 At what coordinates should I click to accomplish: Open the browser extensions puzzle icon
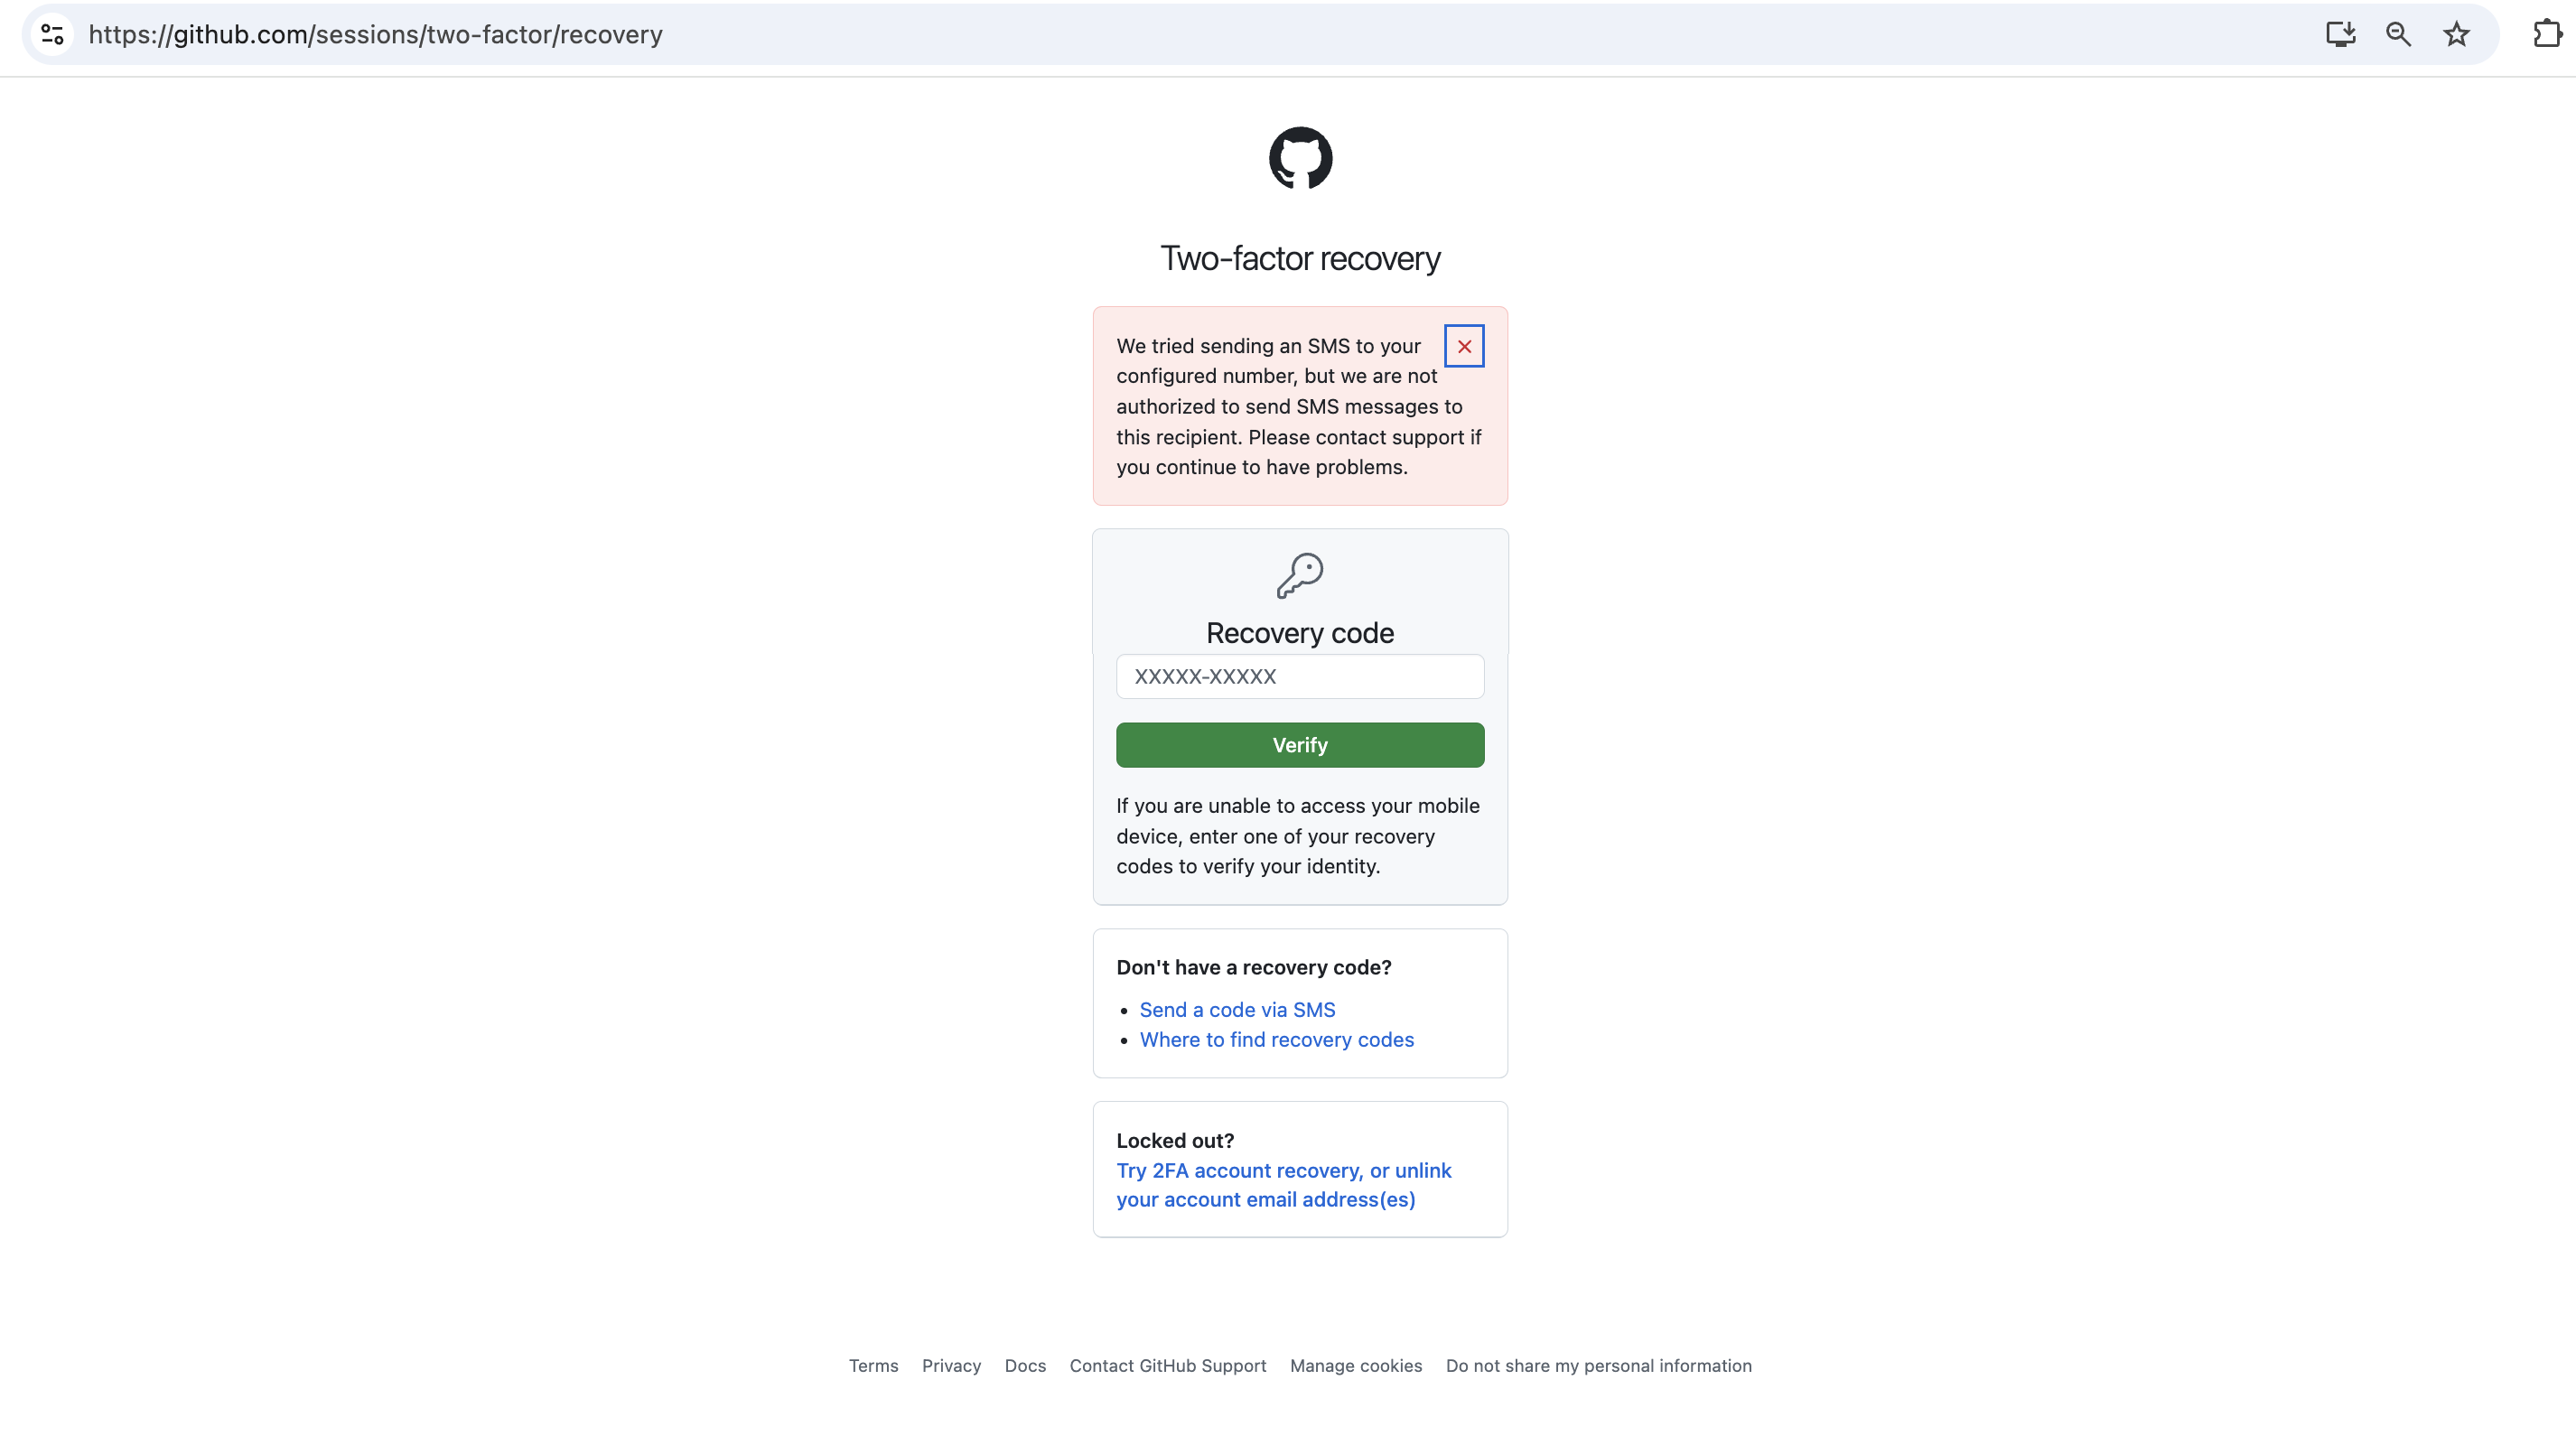2546,34
